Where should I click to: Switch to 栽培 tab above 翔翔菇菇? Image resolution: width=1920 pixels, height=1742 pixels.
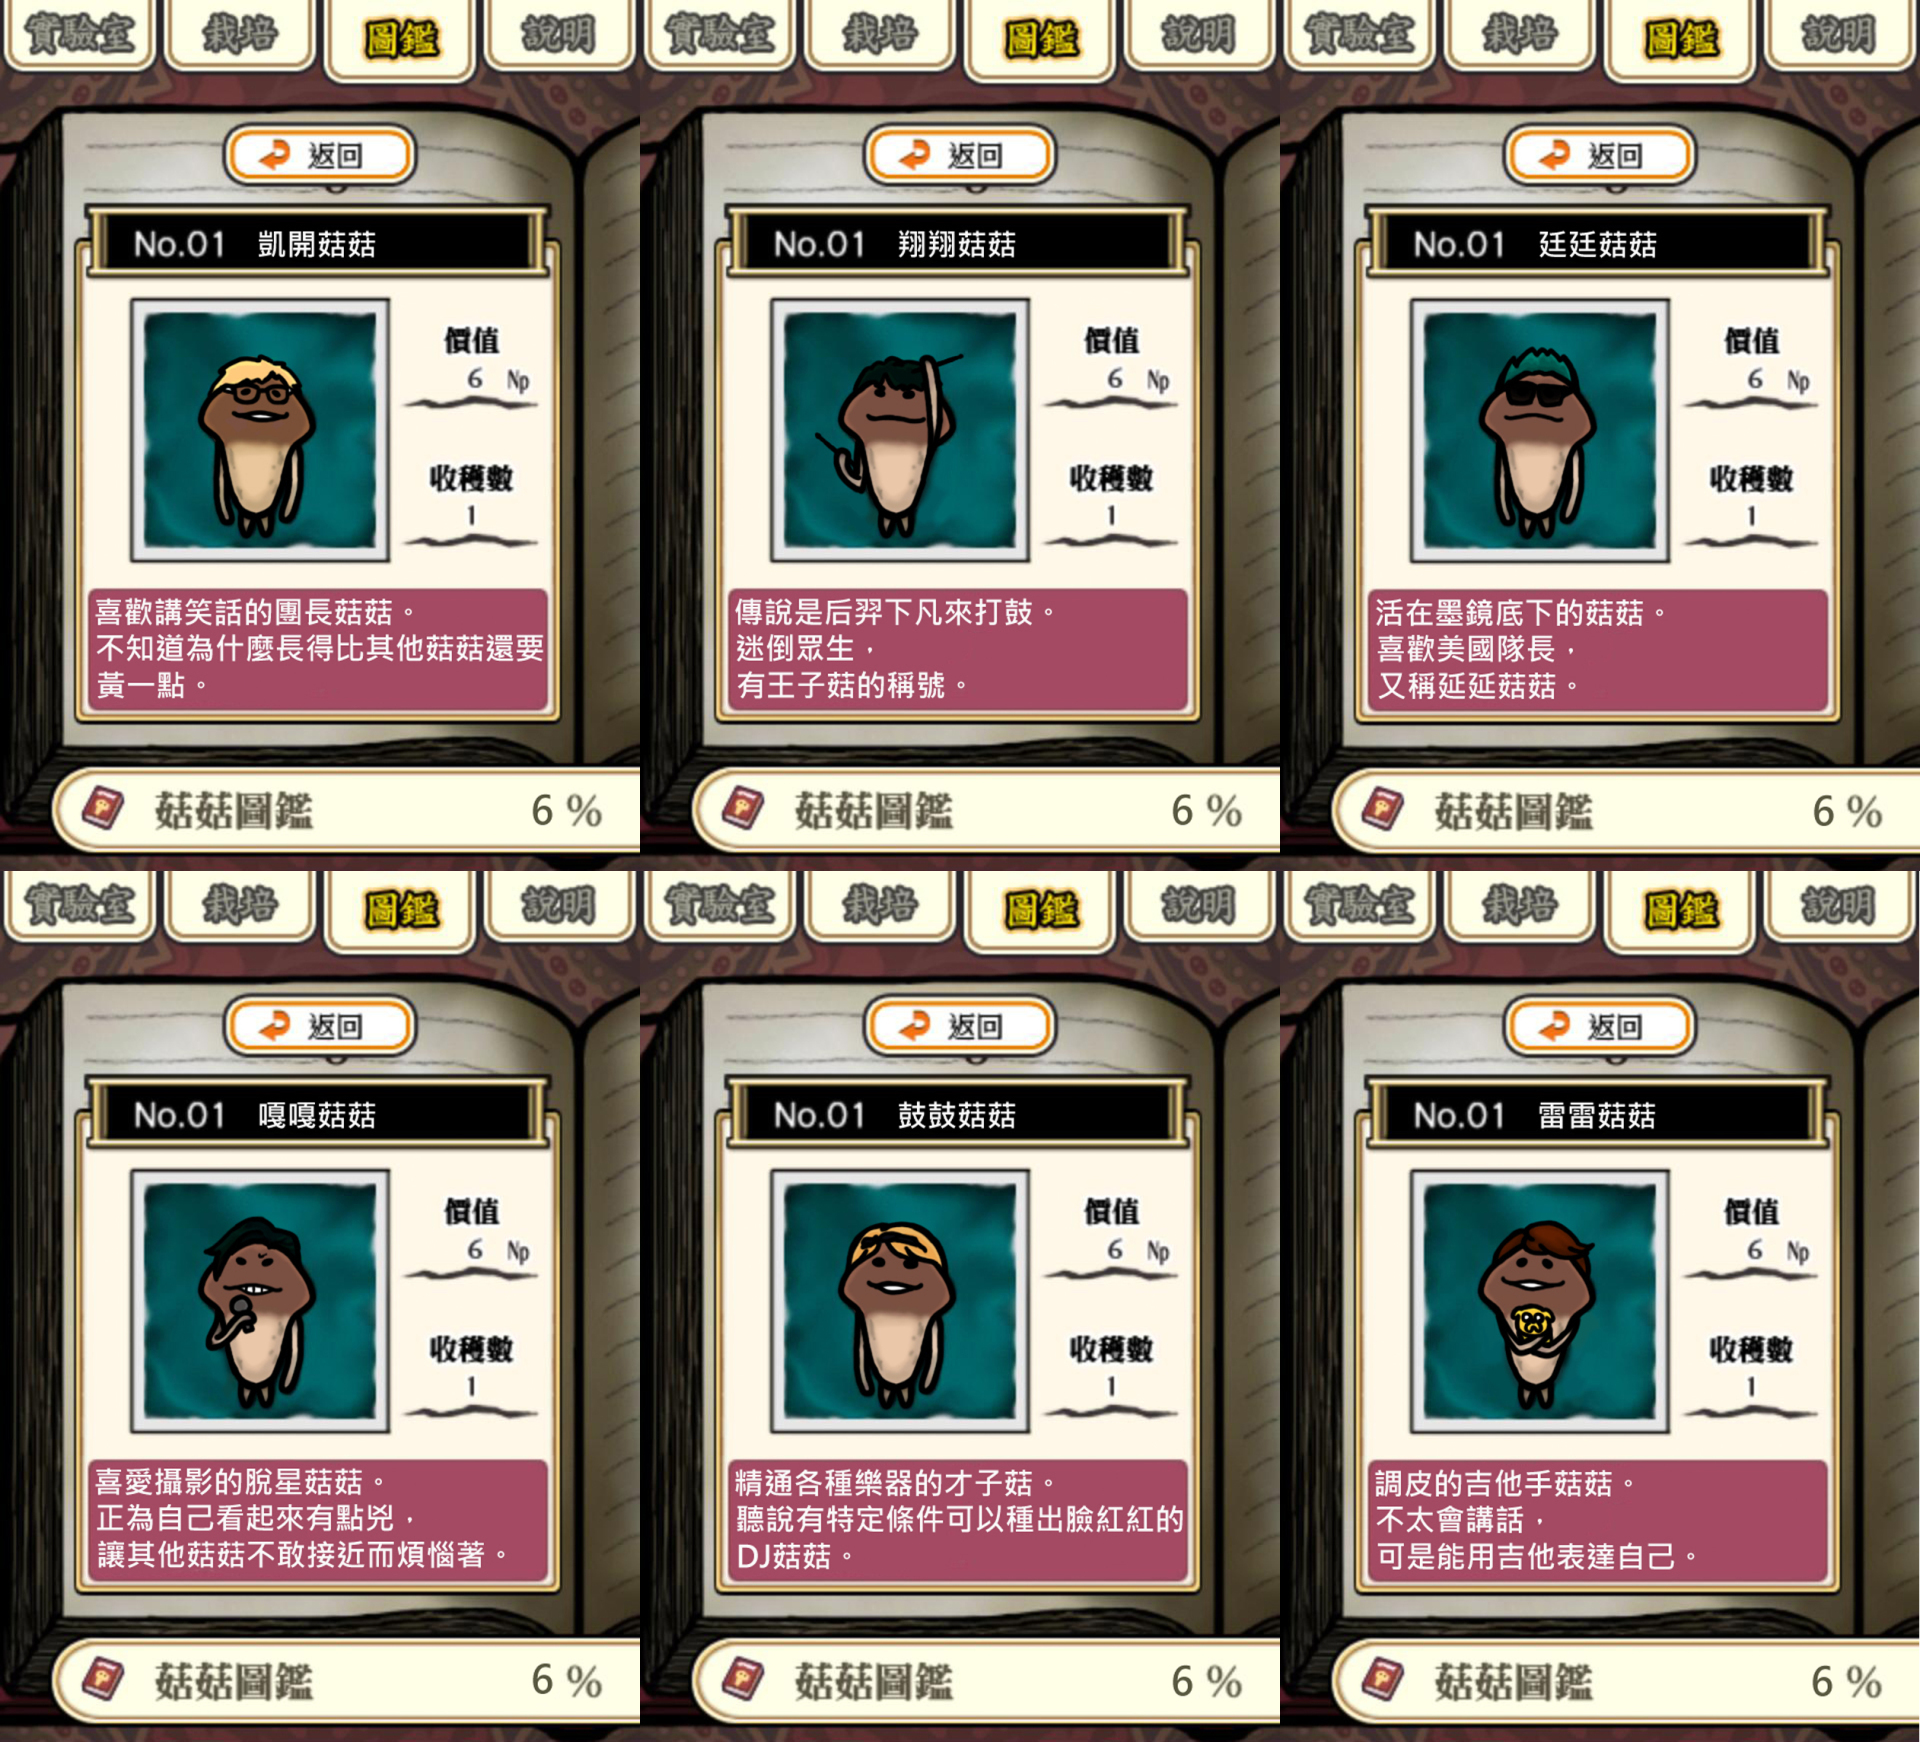click(x=880, y=35)
